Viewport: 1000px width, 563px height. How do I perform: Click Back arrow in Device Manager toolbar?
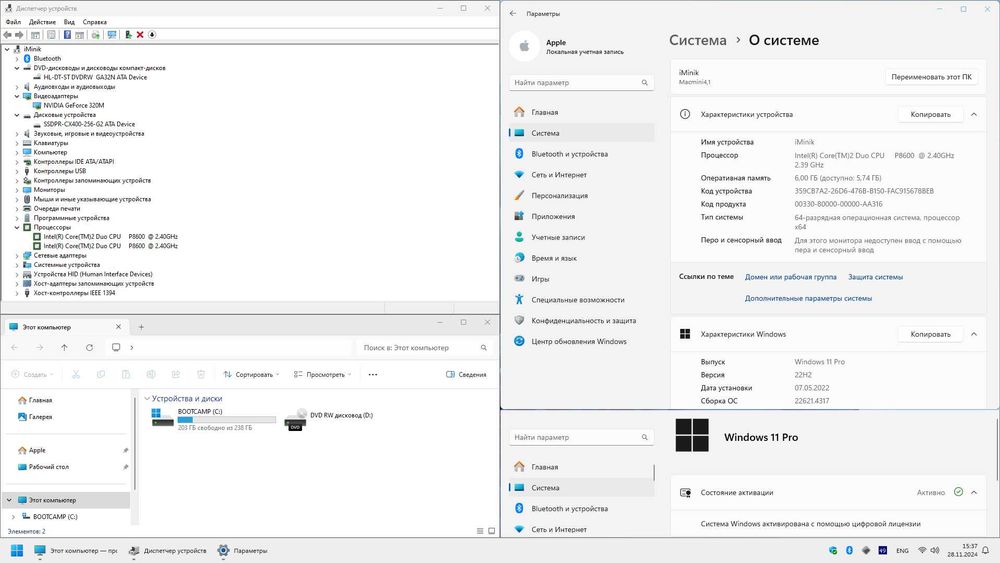pos(7,35)
